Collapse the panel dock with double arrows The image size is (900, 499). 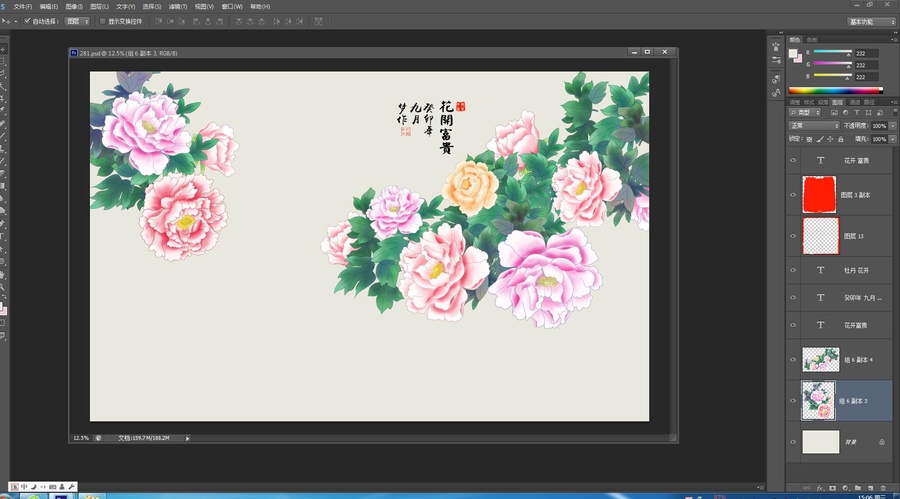[893, 33]
